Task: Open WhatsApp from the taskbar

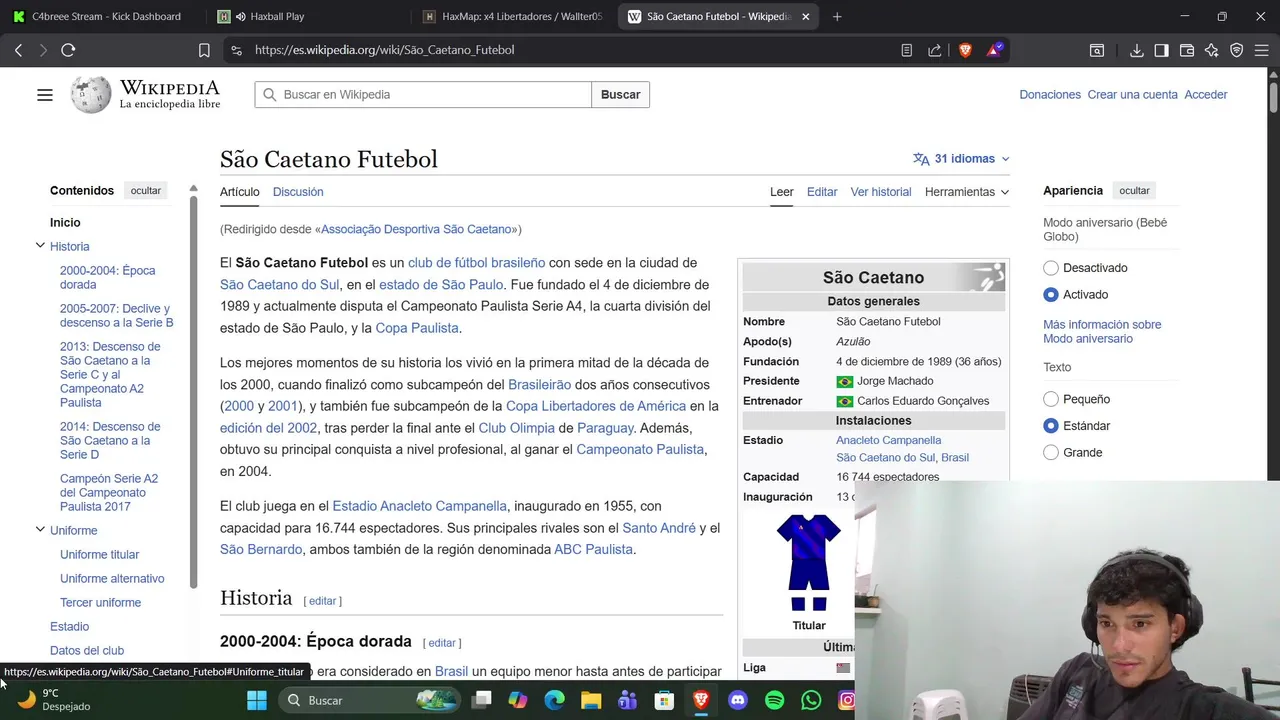Action: (811, 700)
